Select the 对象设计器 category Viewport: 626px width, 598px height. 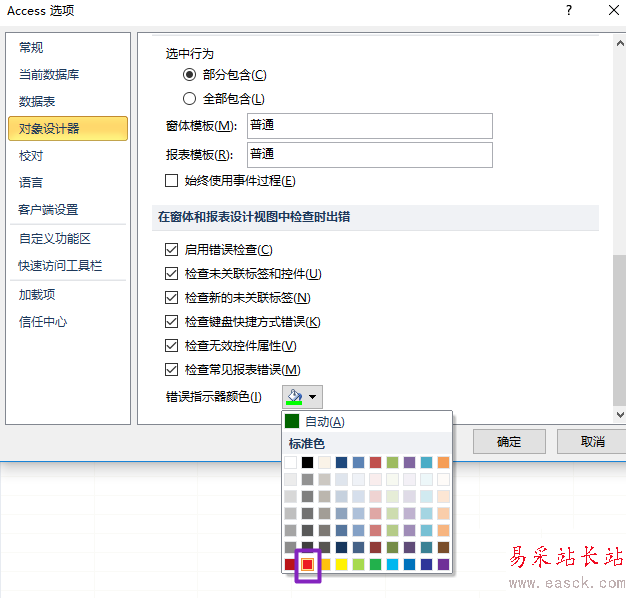click(x=68, y=129)
